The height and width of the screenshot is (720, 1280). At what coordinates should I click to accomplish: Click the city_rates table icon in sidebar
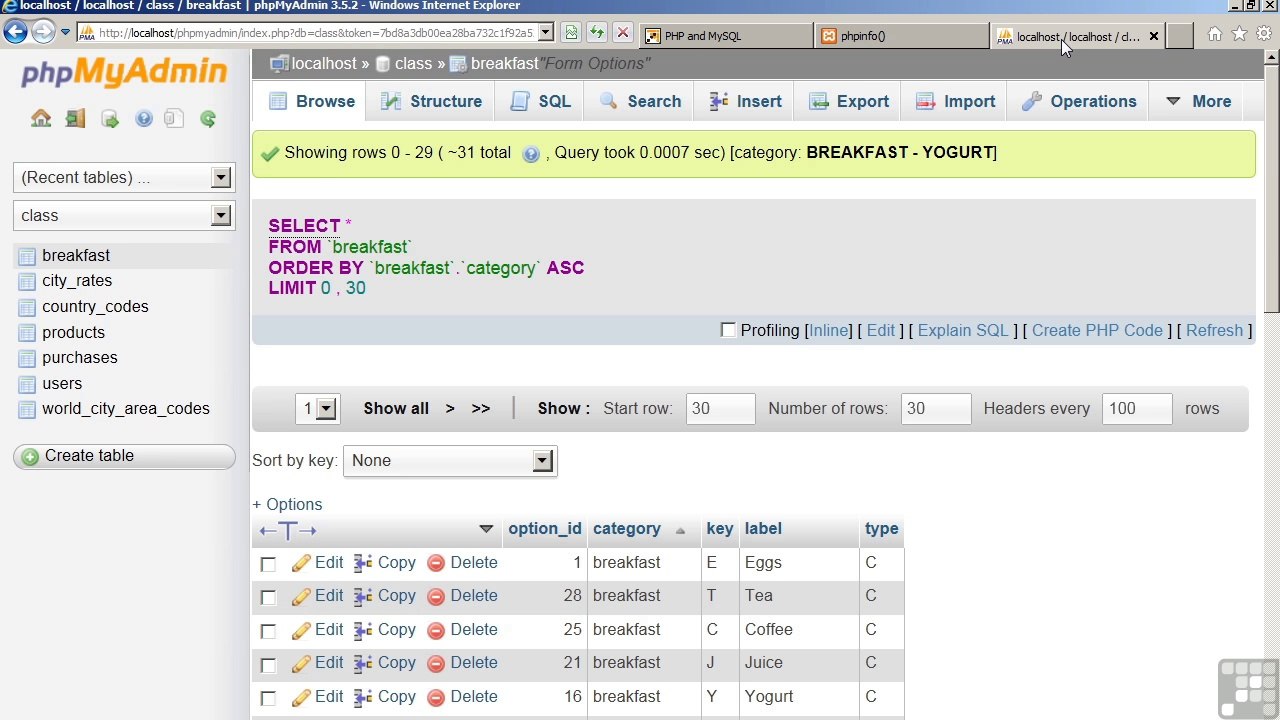click(x=27, y=281)
